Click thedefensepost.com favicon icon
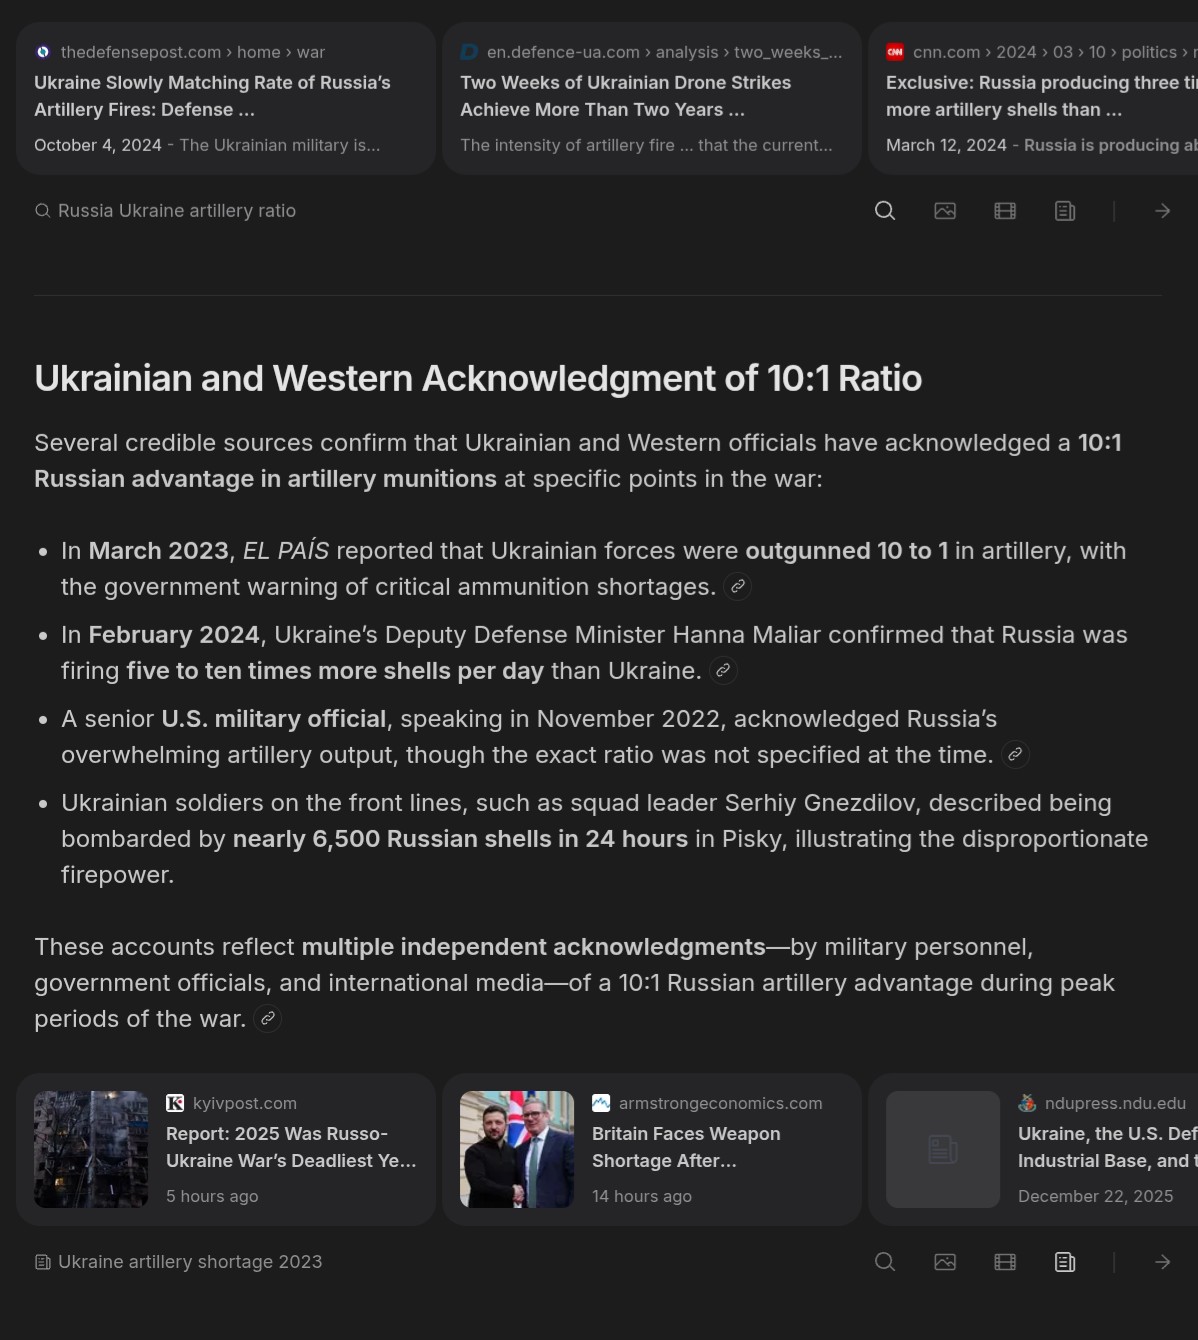The width and height of the screenshot is (1198, 1340). [x=43, y=52]
